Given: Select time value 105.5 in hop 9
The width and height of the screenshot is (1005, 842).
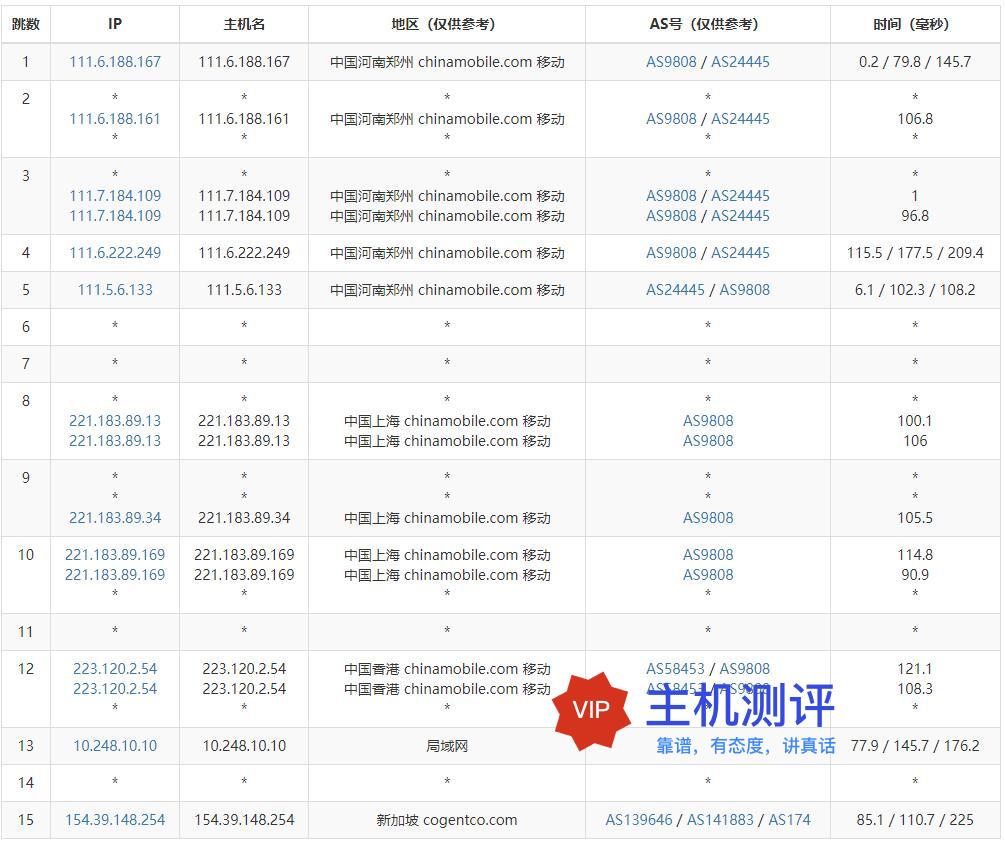Looking at the screenshot, I should coord(915,518).
